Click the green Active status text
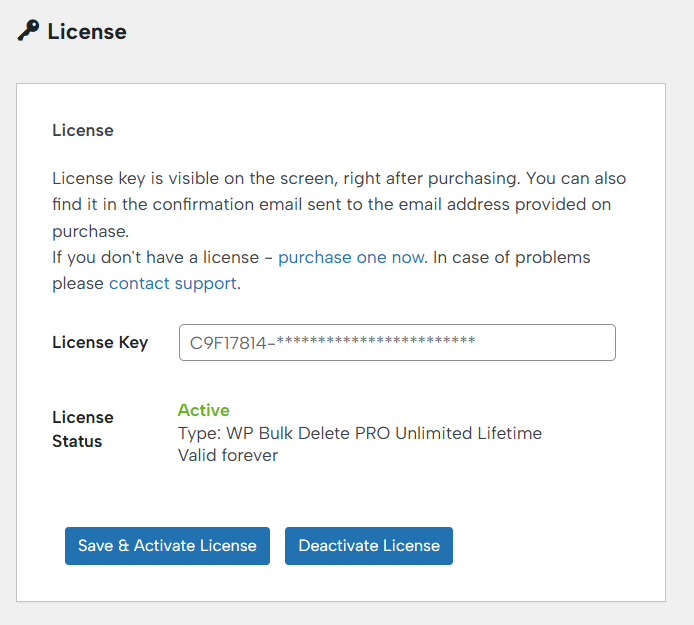Image resolution: width=694 pixels, height=625 pixels. point(203,410)
